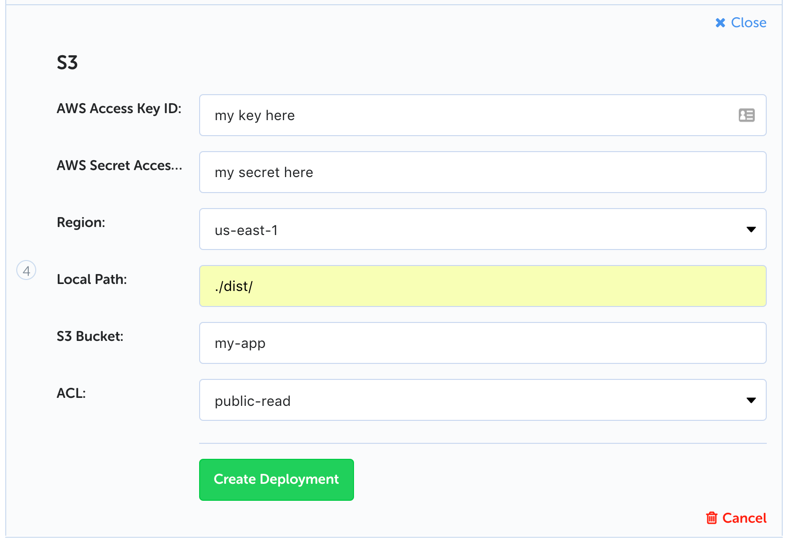This screenshot has height=545, width=785.
Task: Click the step 4 circle marker
Action: (x=27, y=270)
